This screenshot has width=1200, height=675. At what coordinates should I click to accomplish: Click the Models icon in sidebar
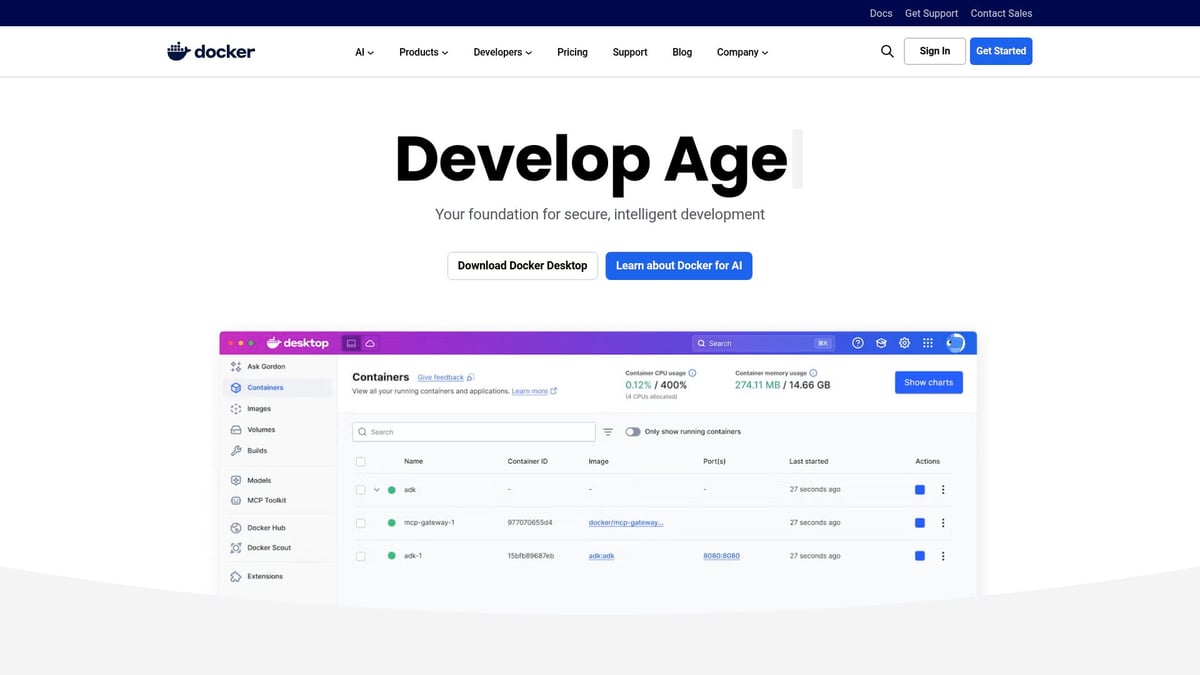(x=236, y=481)
